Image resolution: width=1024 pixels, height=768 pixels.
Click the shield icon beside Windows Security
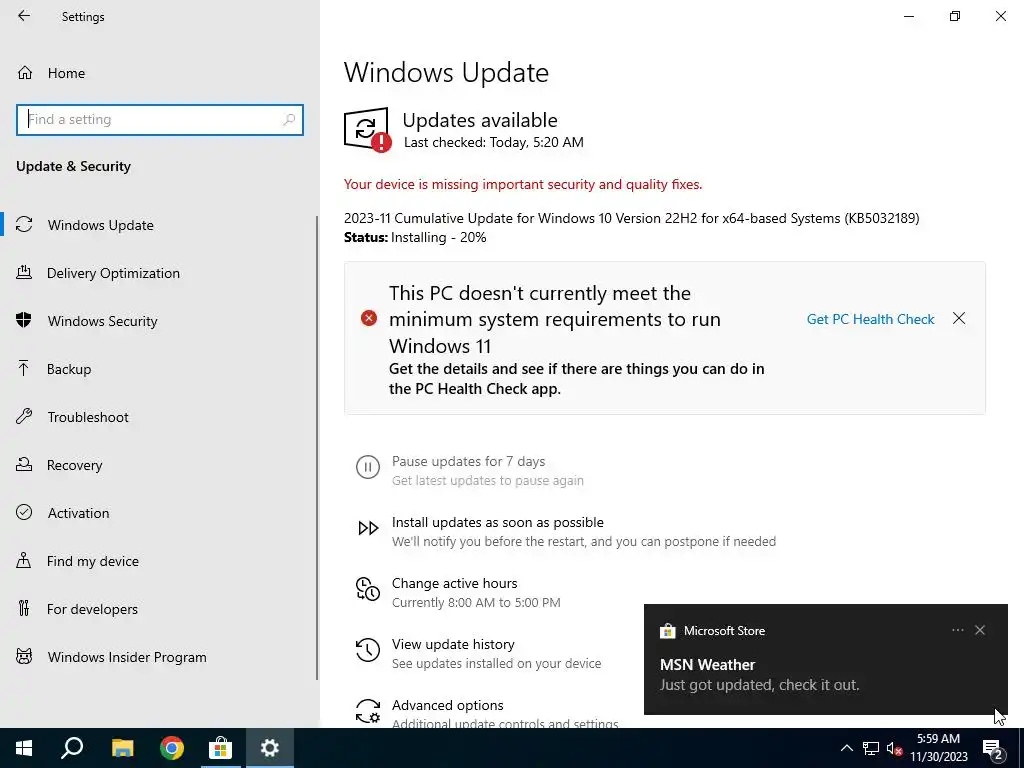click(x=24, y=320)
